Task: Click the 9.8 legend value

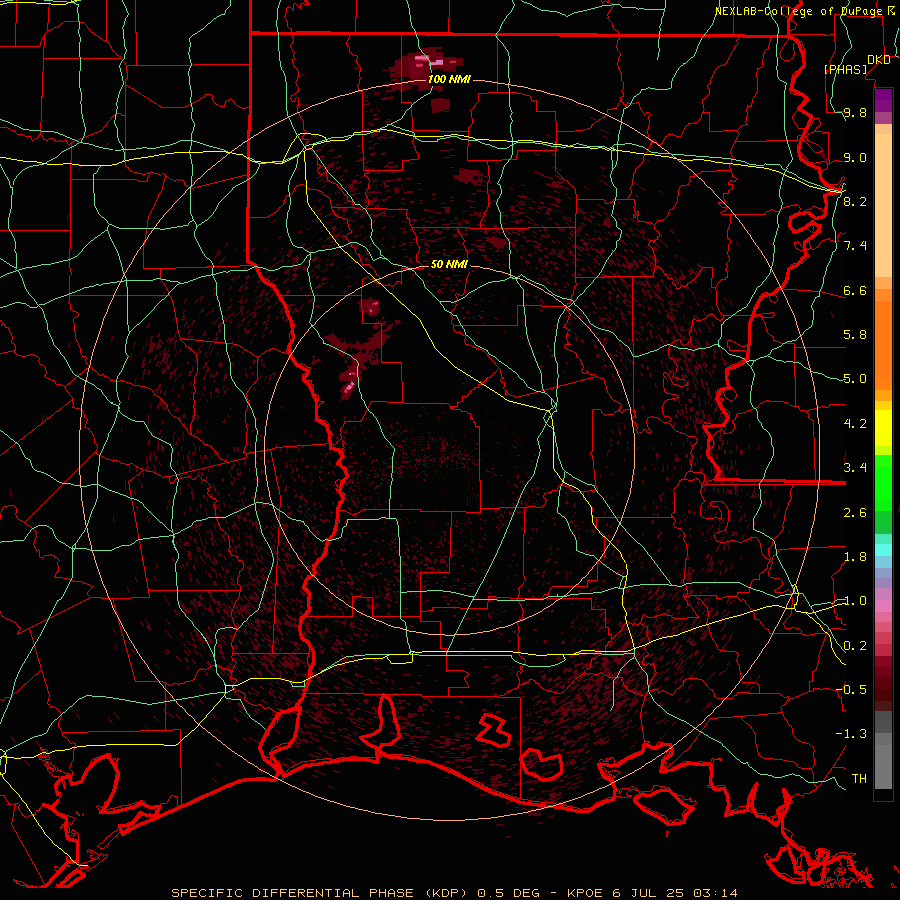Action: (855, 112)
